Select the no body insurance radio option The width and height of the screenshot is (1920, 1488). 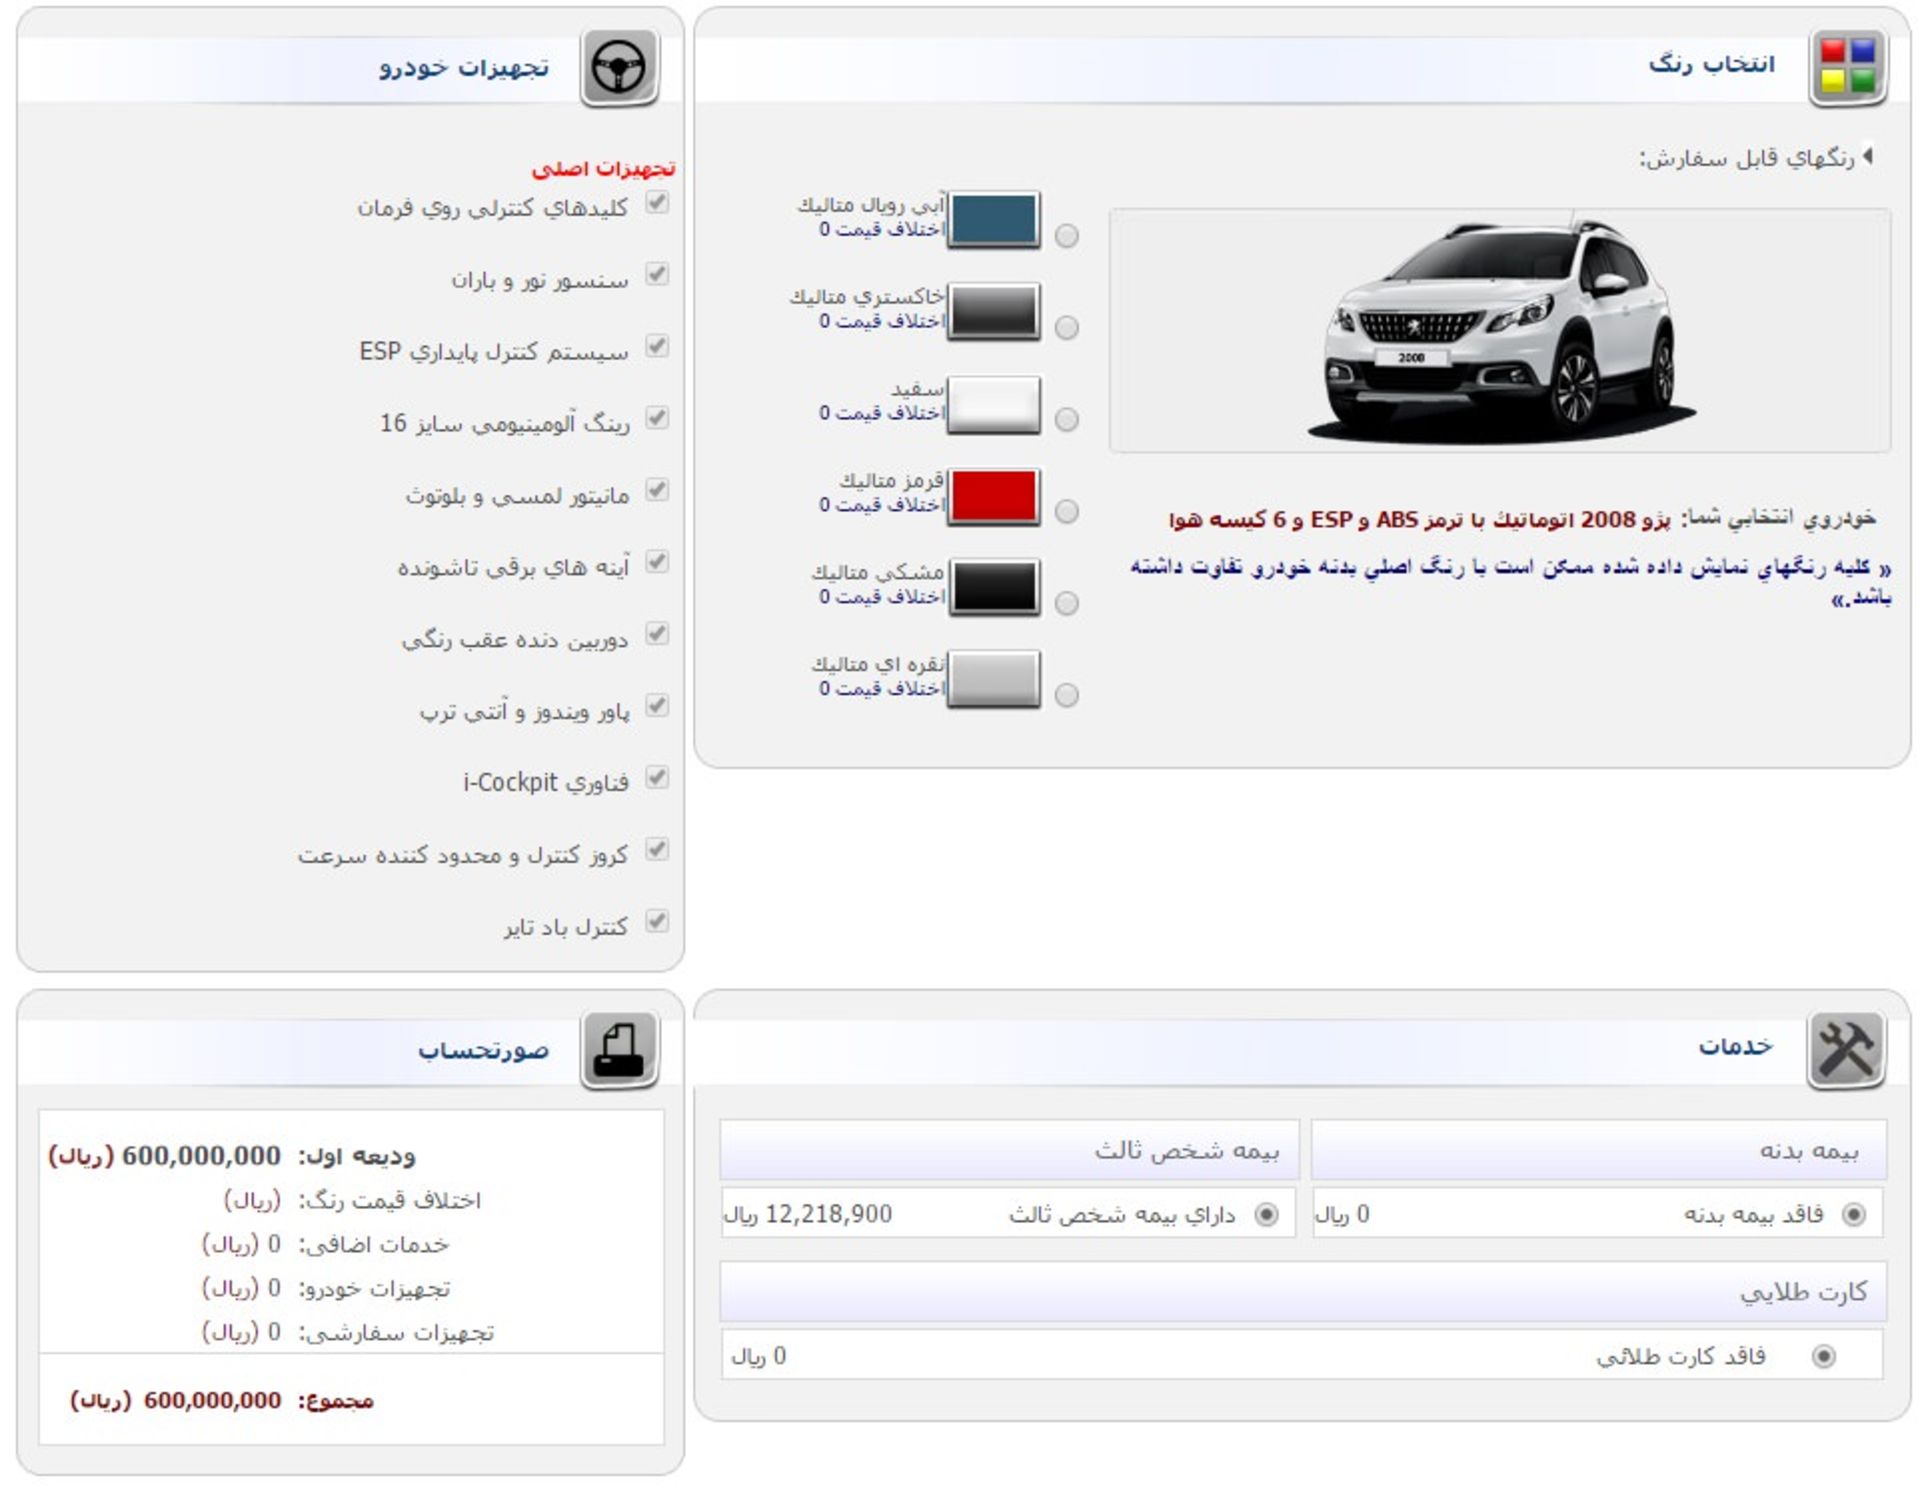[1853, 1214]
